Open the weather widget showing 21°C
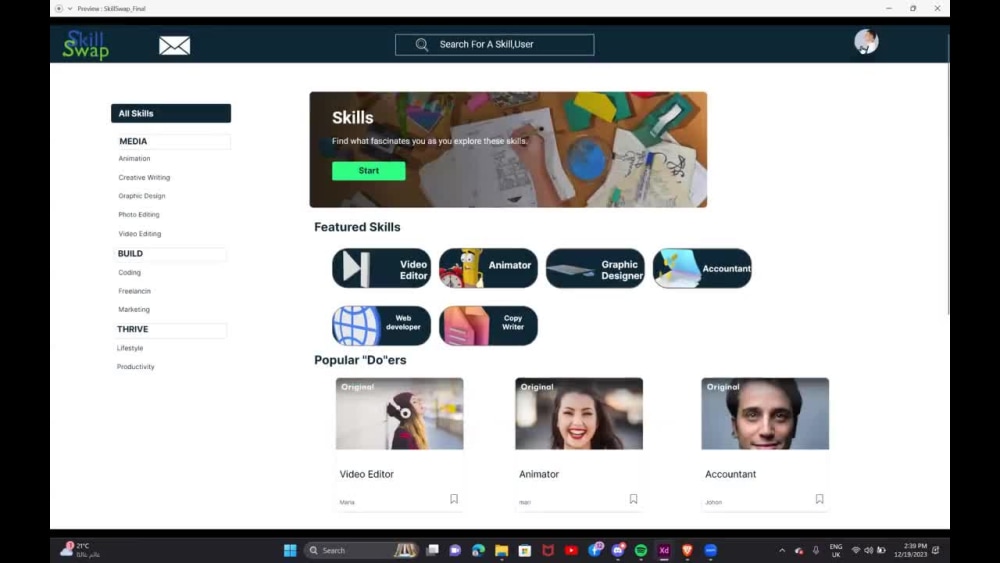 81,550
